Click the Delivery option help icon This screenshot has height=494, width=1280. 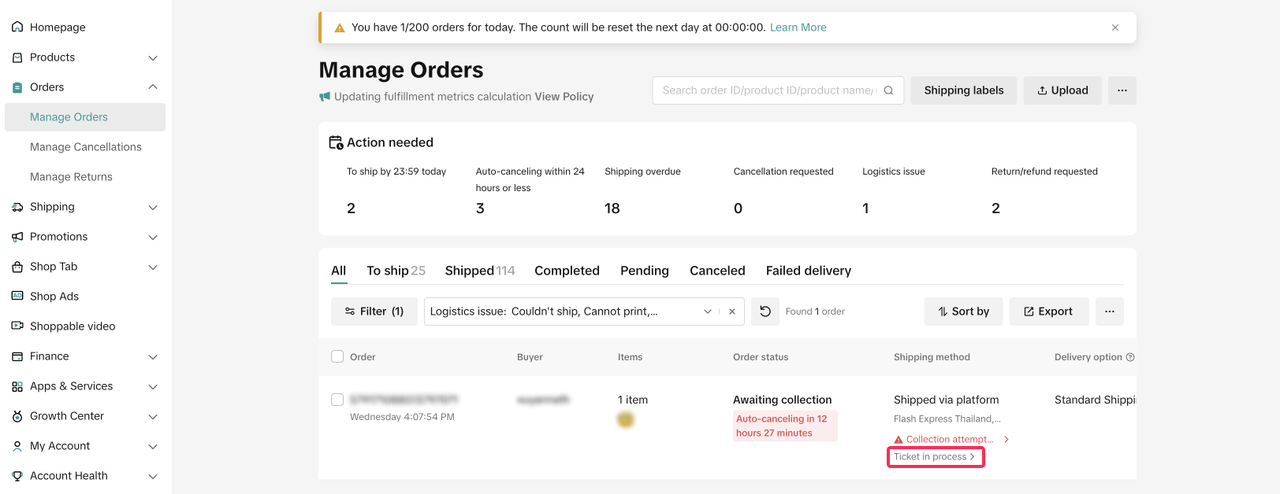coord(1130,357)
